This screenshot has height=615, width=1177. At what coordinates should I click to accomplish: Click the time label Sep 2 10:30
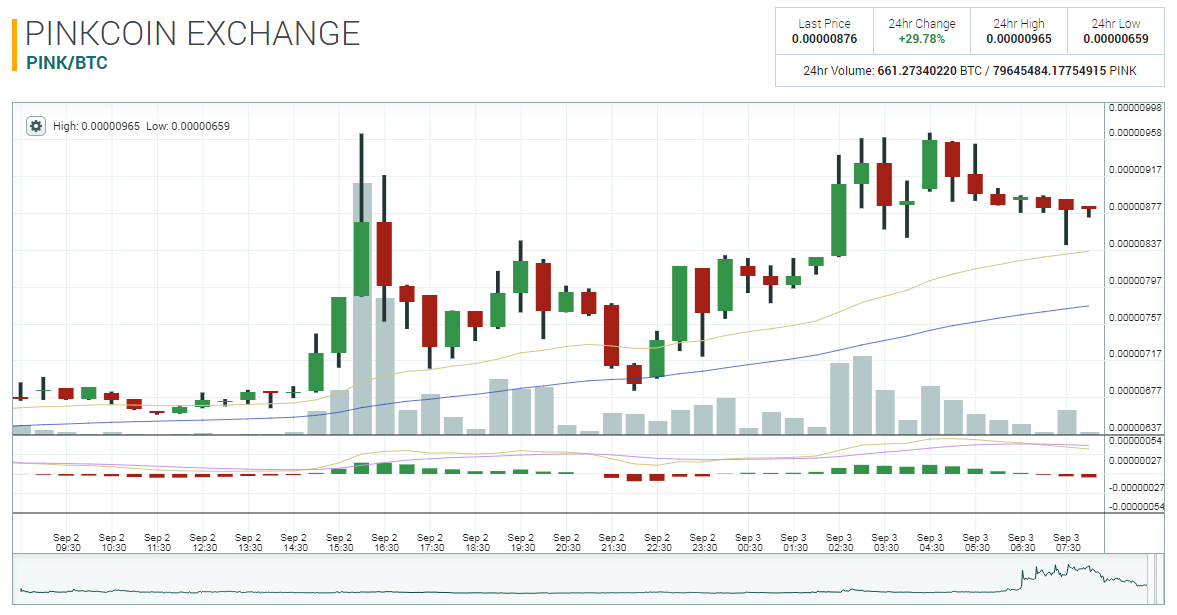tap(113, 542)
